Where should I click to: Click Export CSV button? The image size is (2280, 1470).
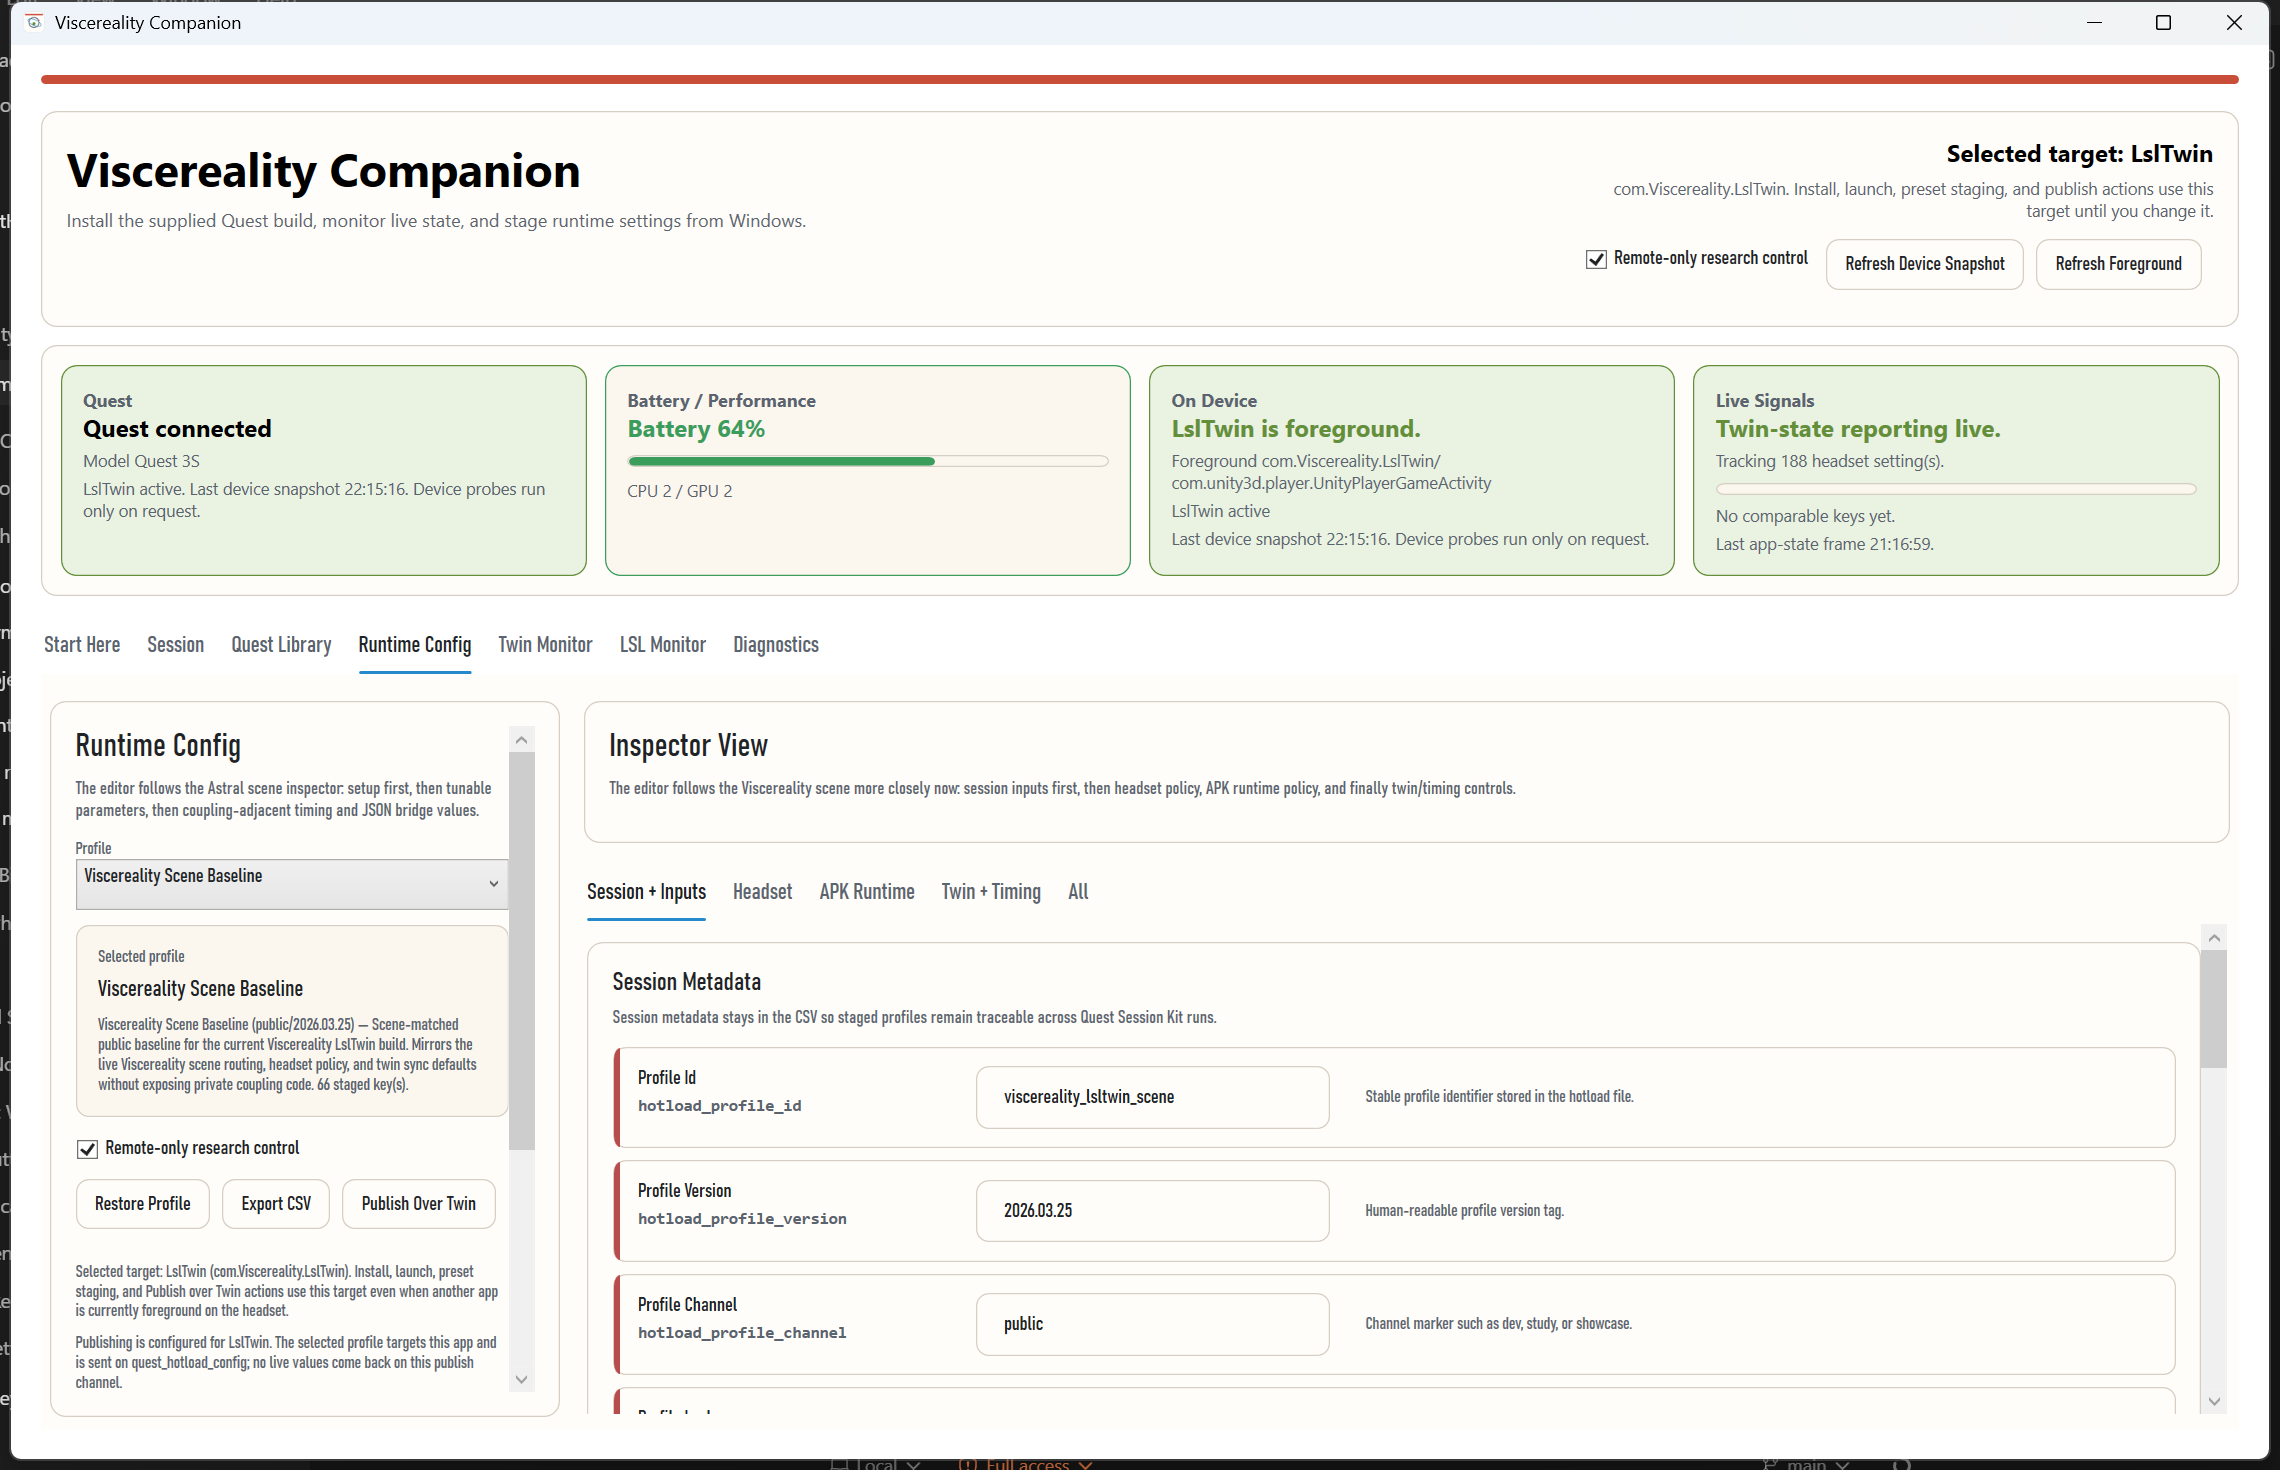[276, 1204]
